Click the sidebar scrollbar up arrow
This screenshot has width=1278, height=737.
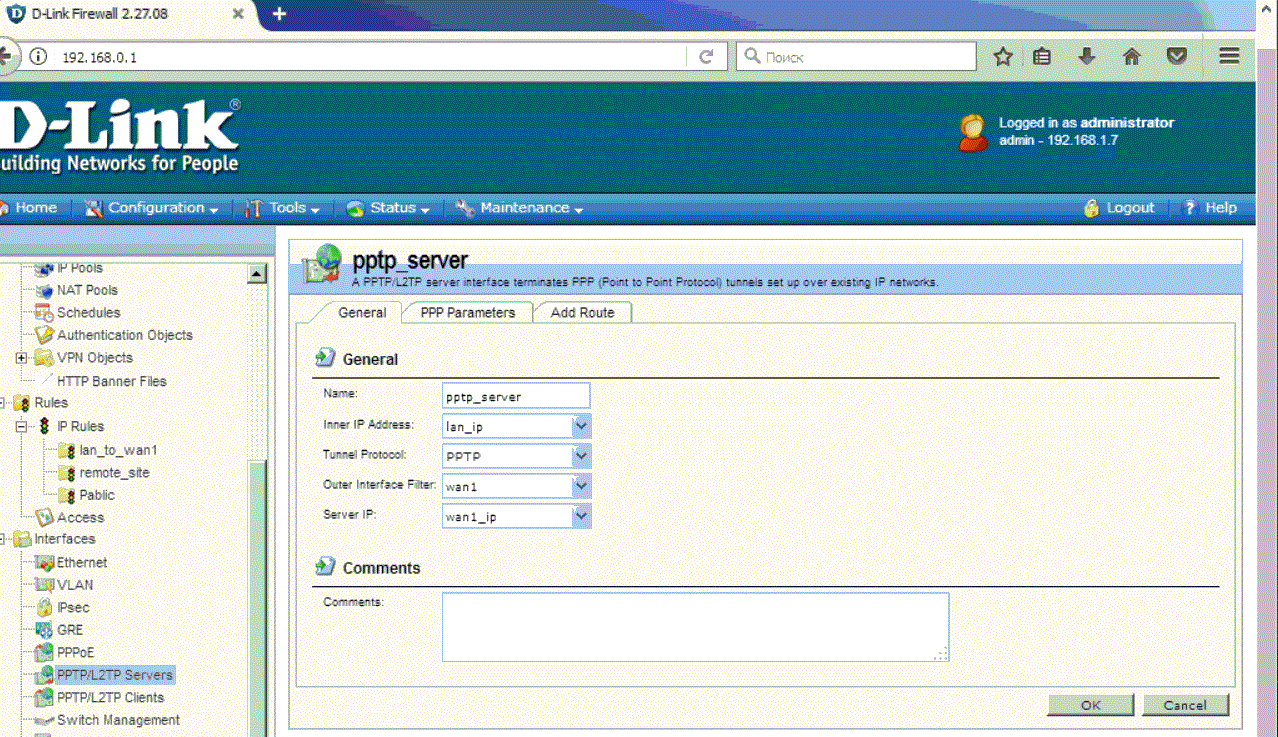click(257, 273)
